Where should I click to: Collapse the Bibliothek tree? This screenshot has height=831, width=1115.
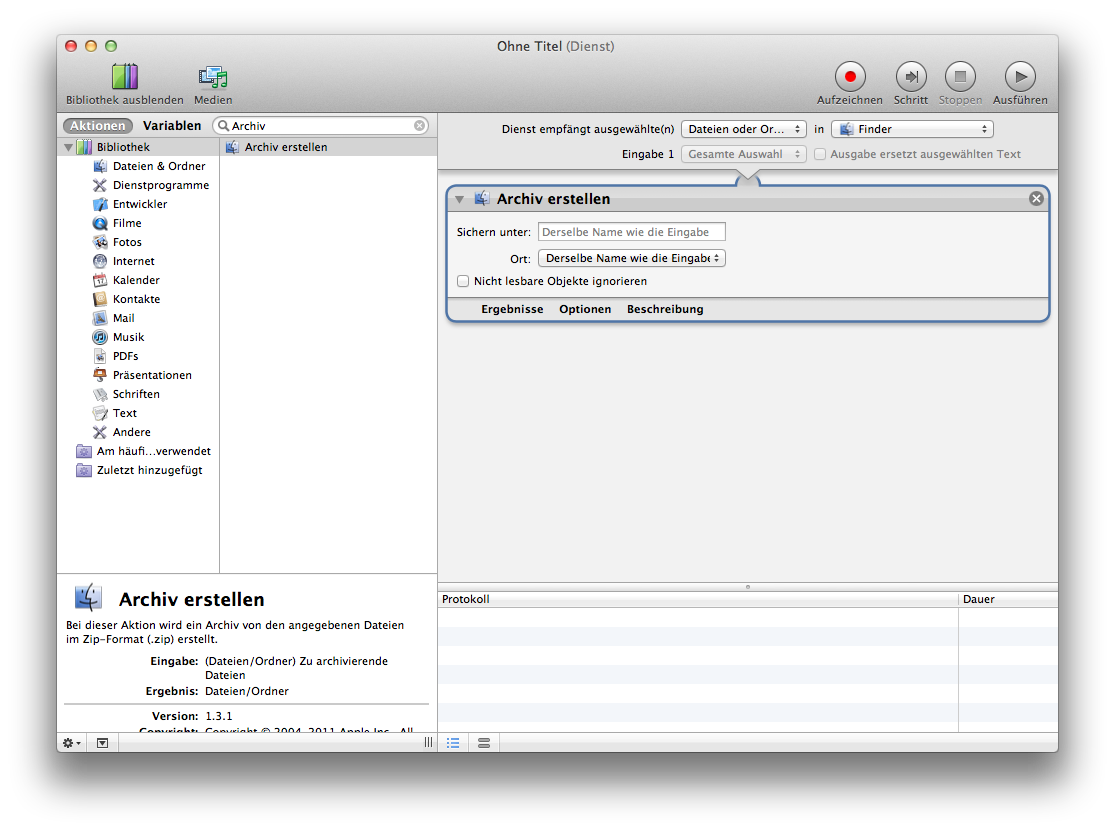69,147
